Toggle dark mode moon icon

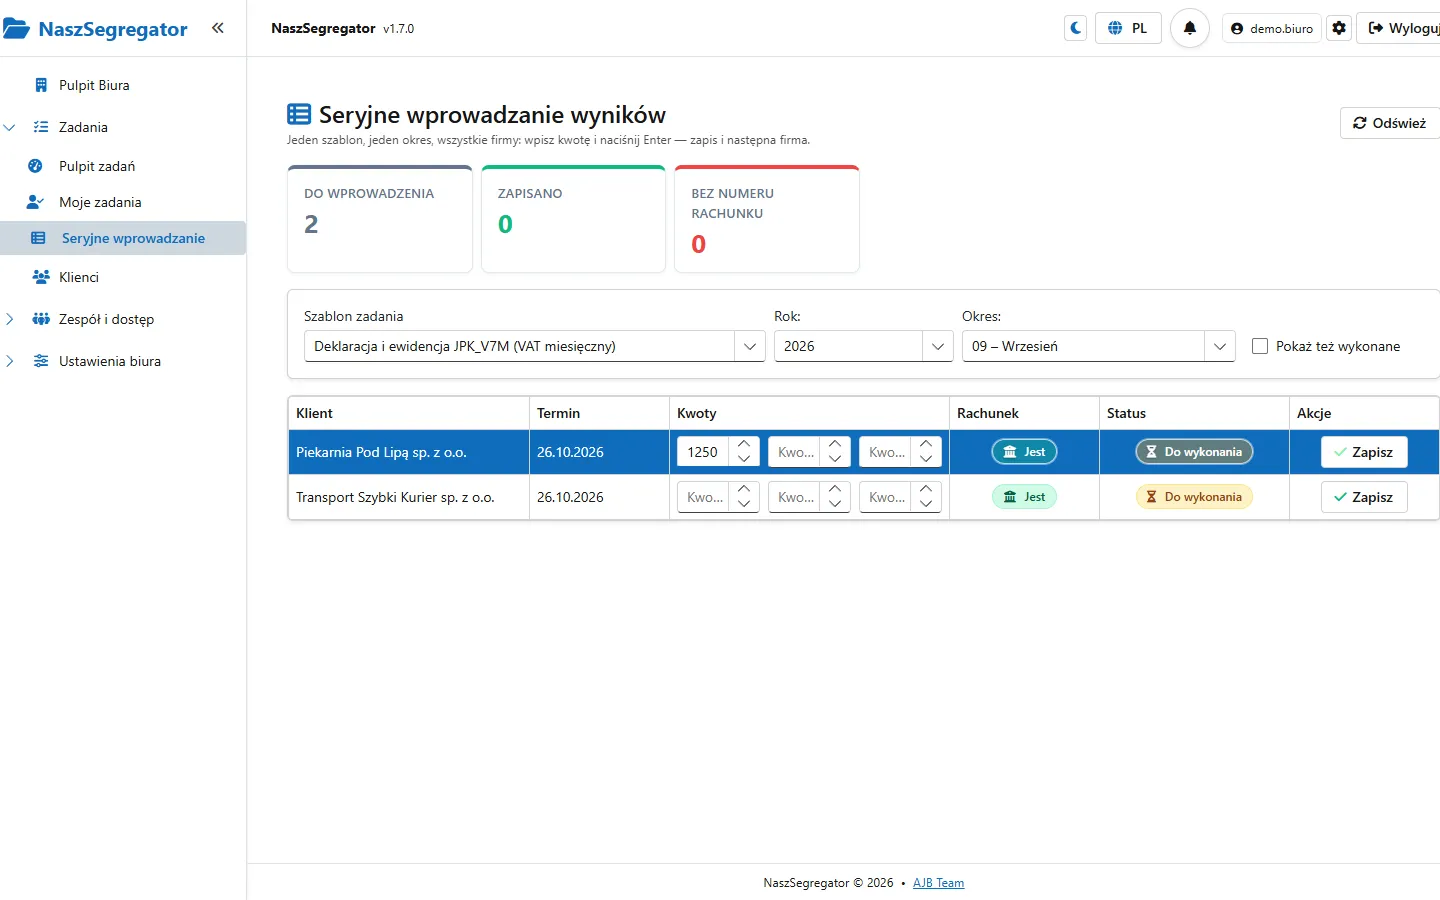1076,28
